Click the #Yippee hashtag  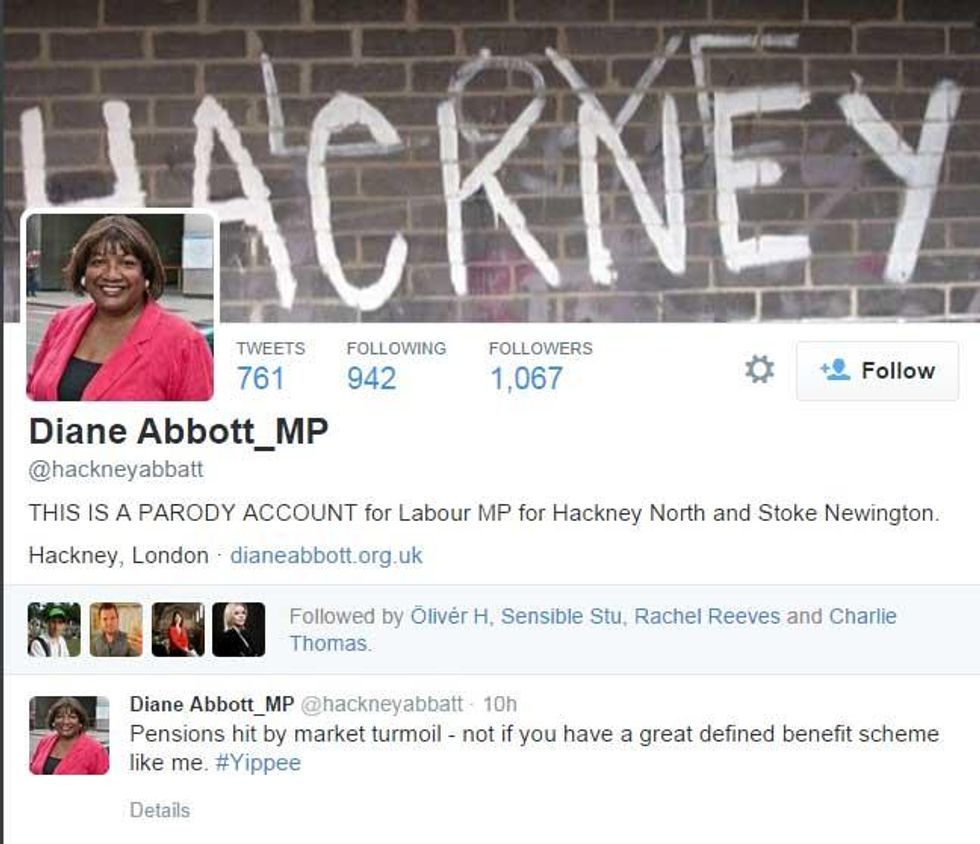click(x=258, y=763)
